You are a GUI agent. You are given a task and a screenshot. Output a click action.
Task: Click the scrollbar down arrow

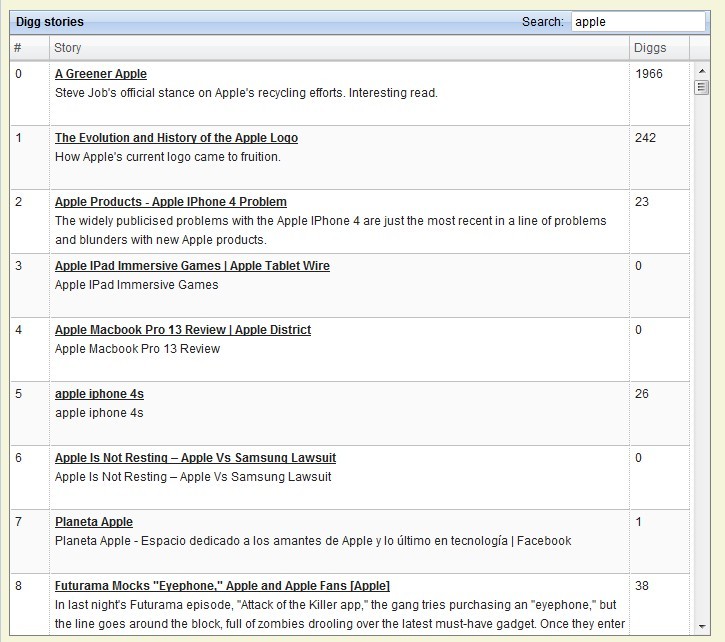702,626
